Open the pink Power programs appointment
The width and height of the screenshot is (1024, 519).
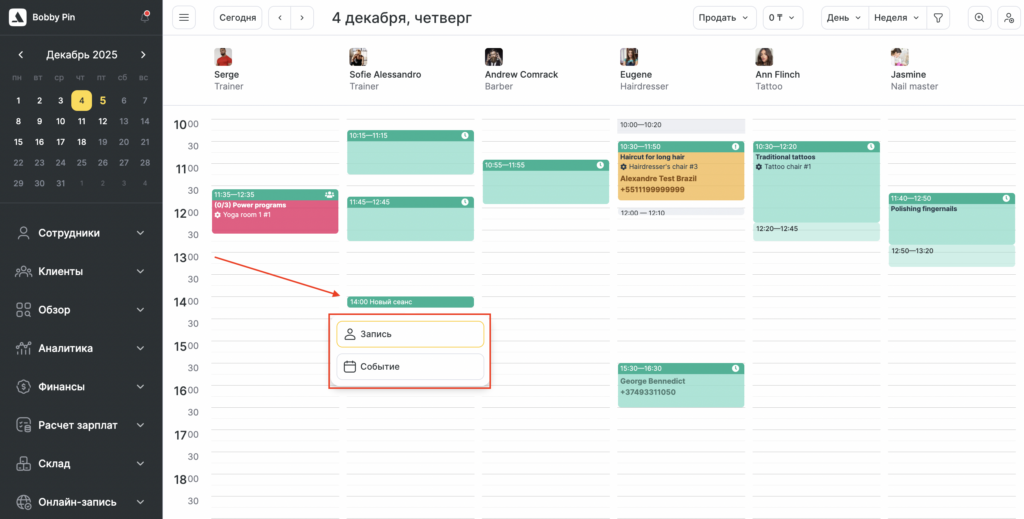click(x=275, y=212)
